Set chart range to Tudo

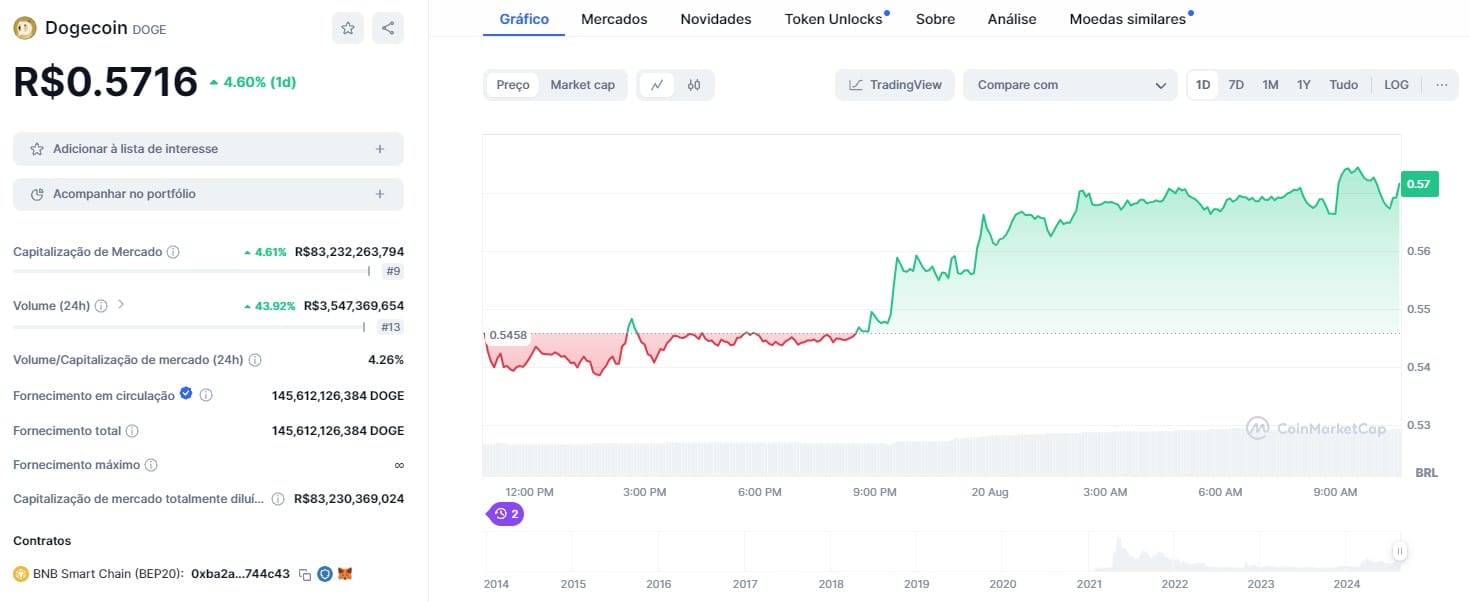(x=1344, y=85)
